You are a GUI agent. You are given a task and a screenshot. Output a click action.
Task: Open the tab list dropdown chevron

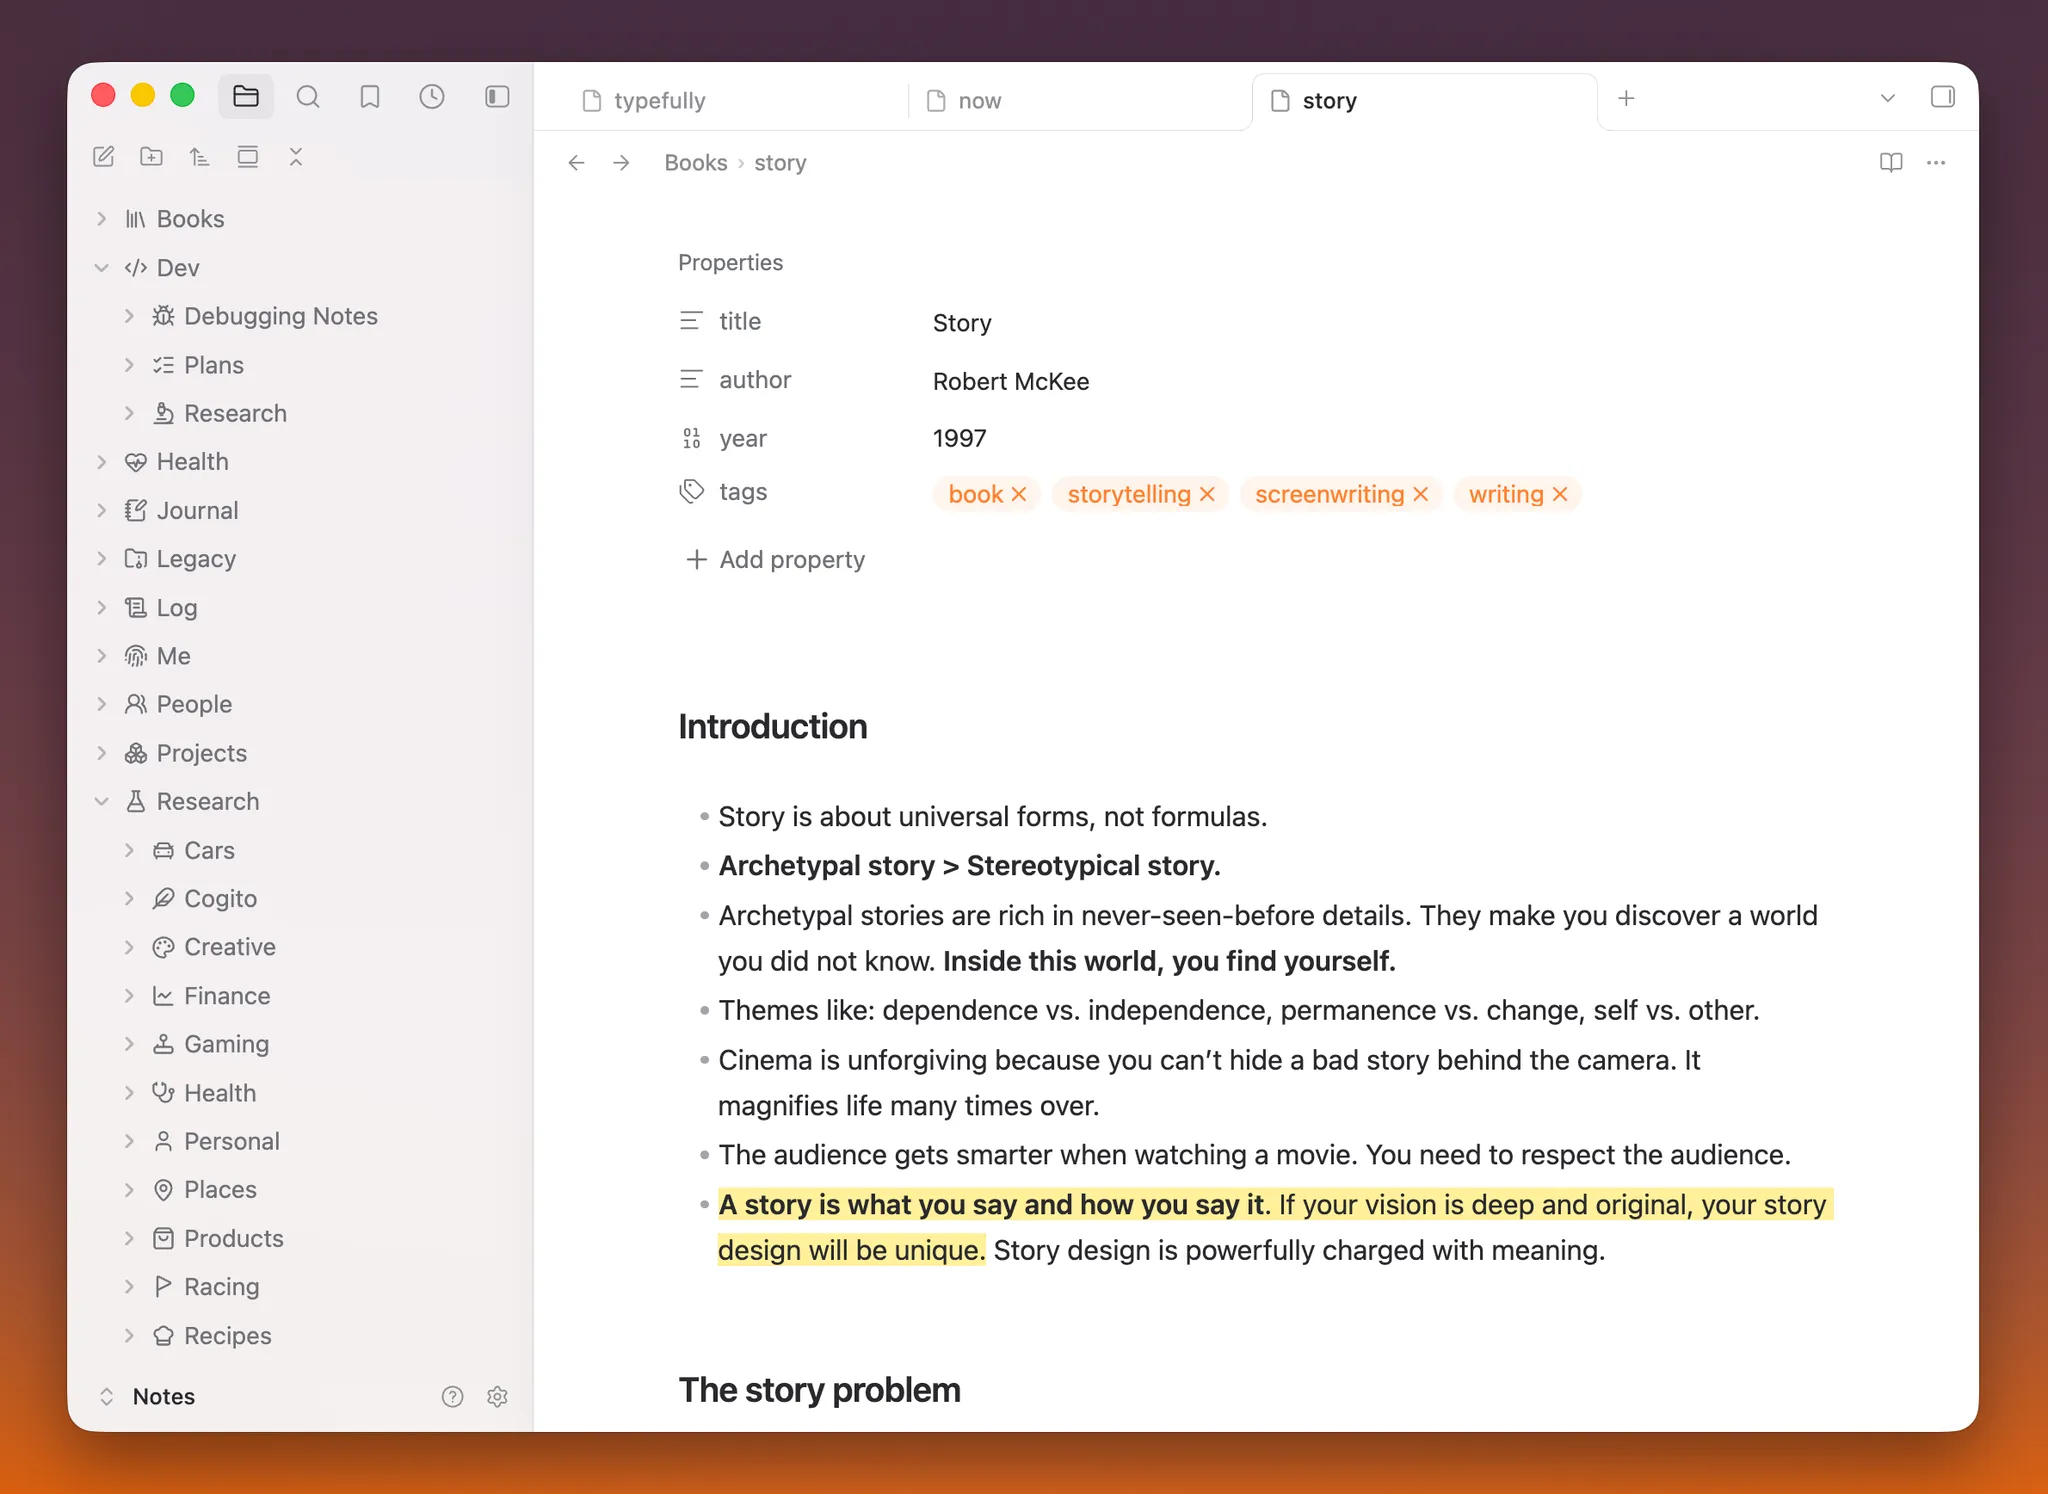coord(1888,98)
